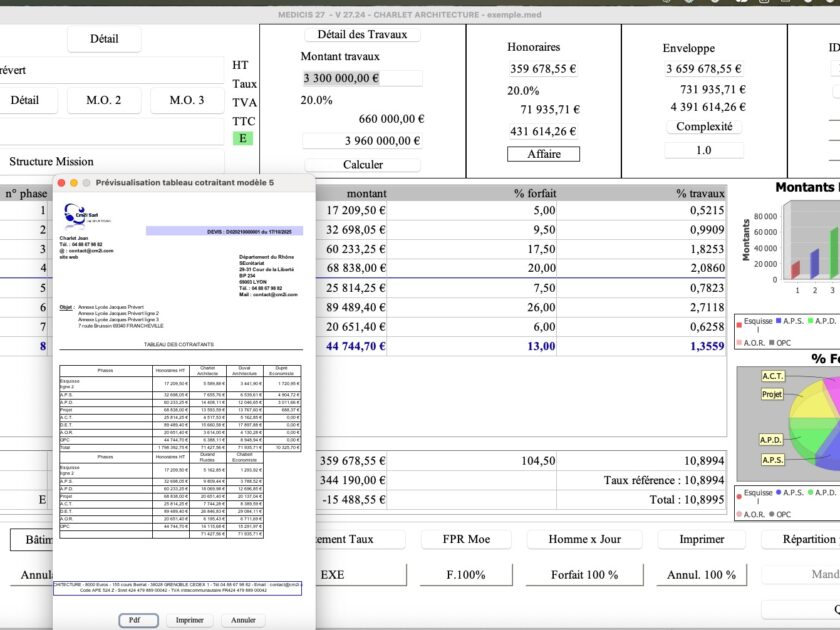Viewport: 840px width, 630px height.
Task: Click the Projet pie chart label
Action: [x=772, y=394]
